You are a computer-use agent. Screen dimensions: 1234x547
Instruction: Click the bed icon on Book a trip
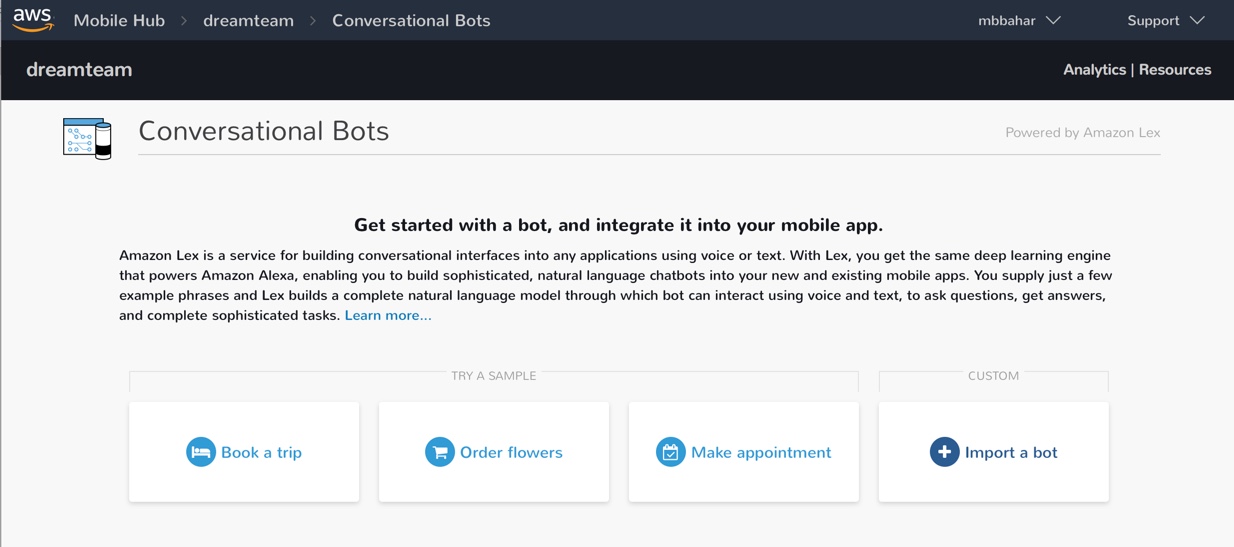201,452
